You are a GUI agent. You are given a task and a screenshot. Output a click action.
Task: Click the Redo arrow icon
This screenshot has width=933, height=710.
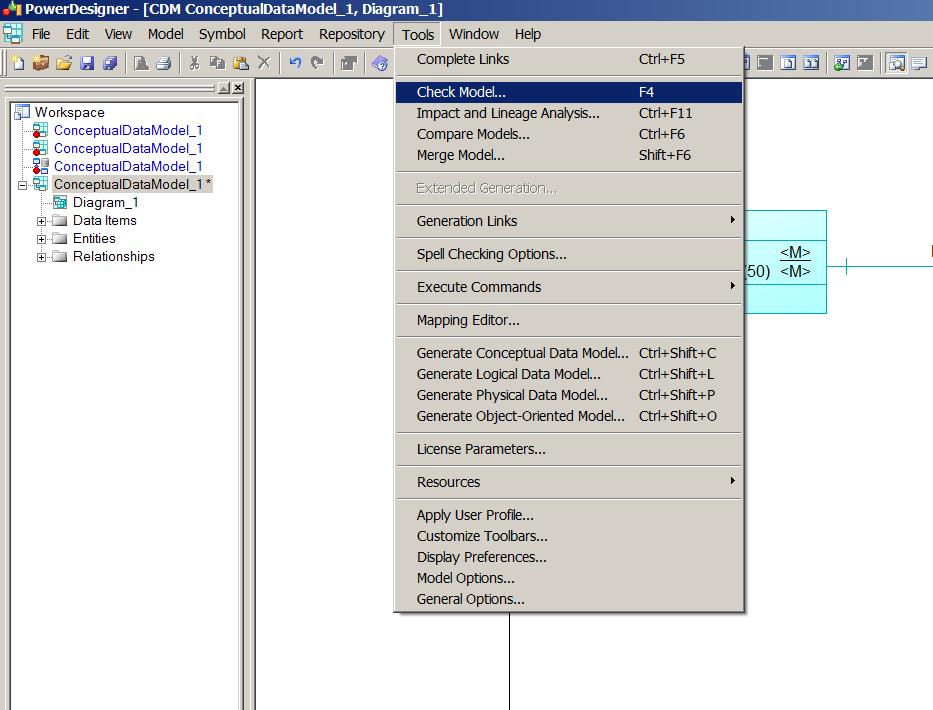pos(317,62)
